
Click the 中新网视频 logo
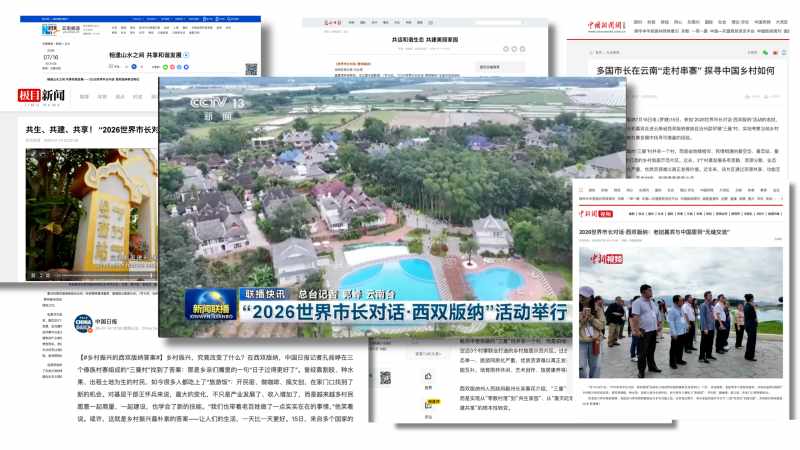pyautogui.click(x=595, y=213)
